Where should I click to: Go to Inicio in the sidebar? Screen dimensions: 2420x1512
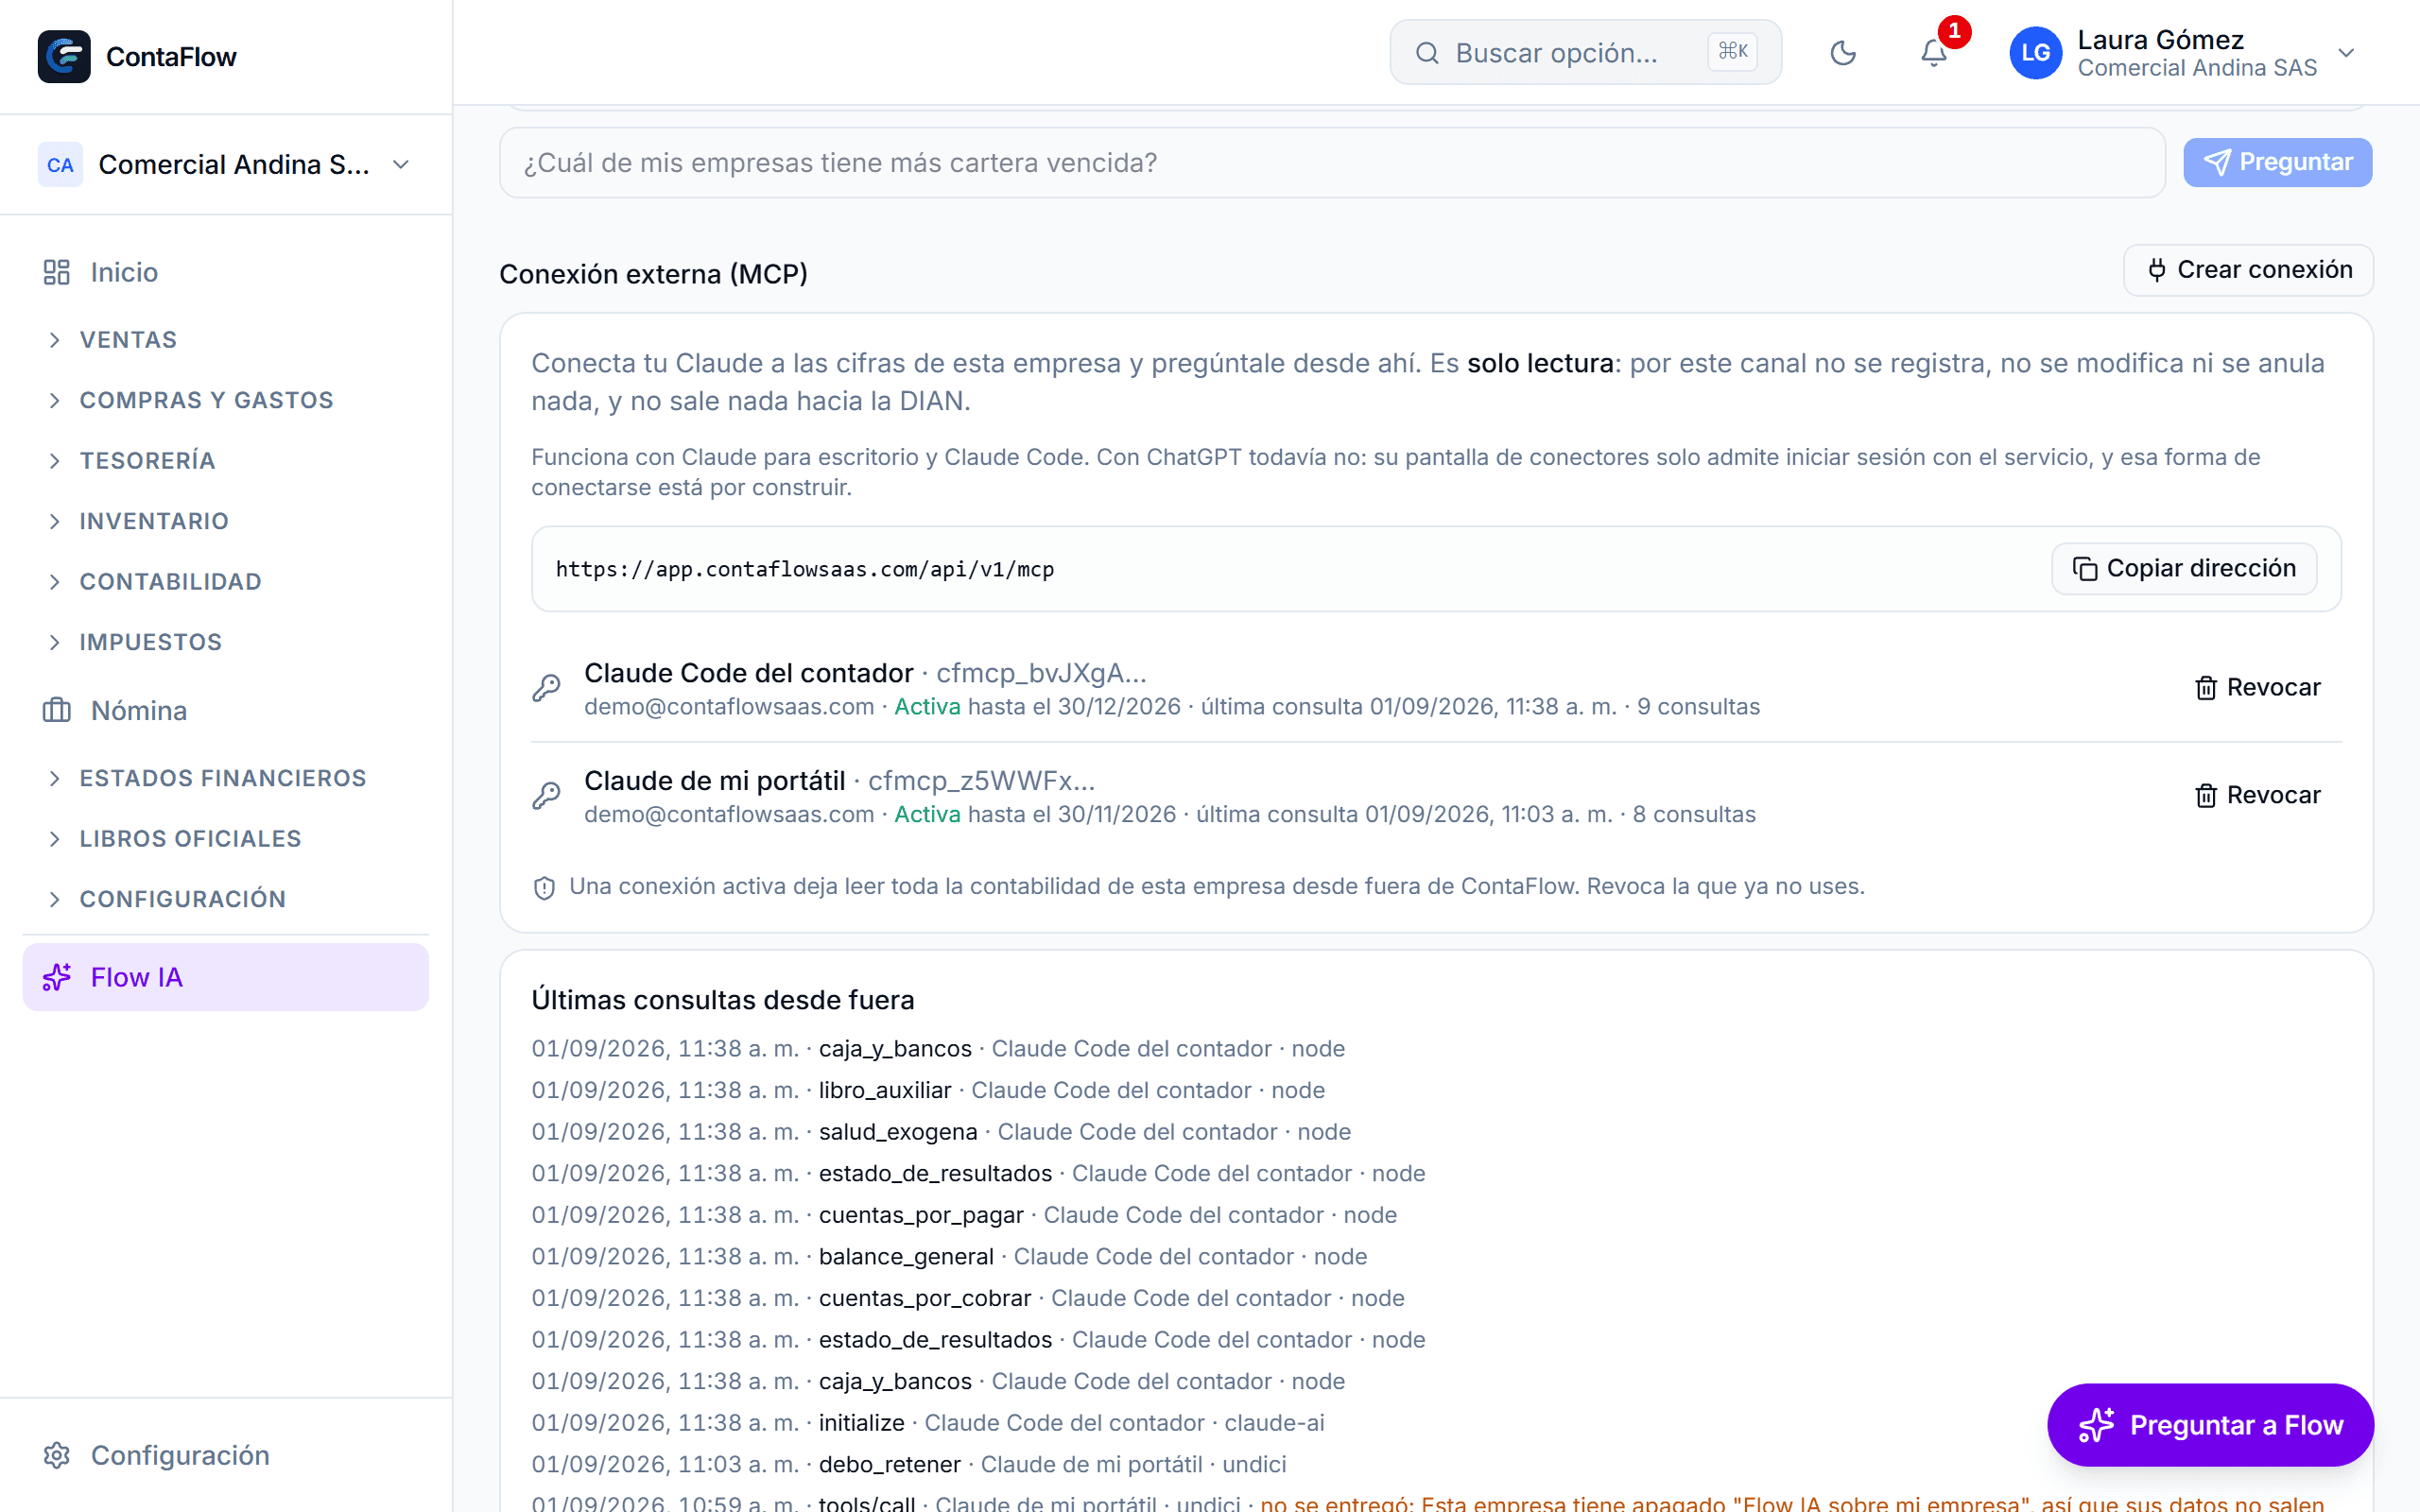(x=226, y=272)
